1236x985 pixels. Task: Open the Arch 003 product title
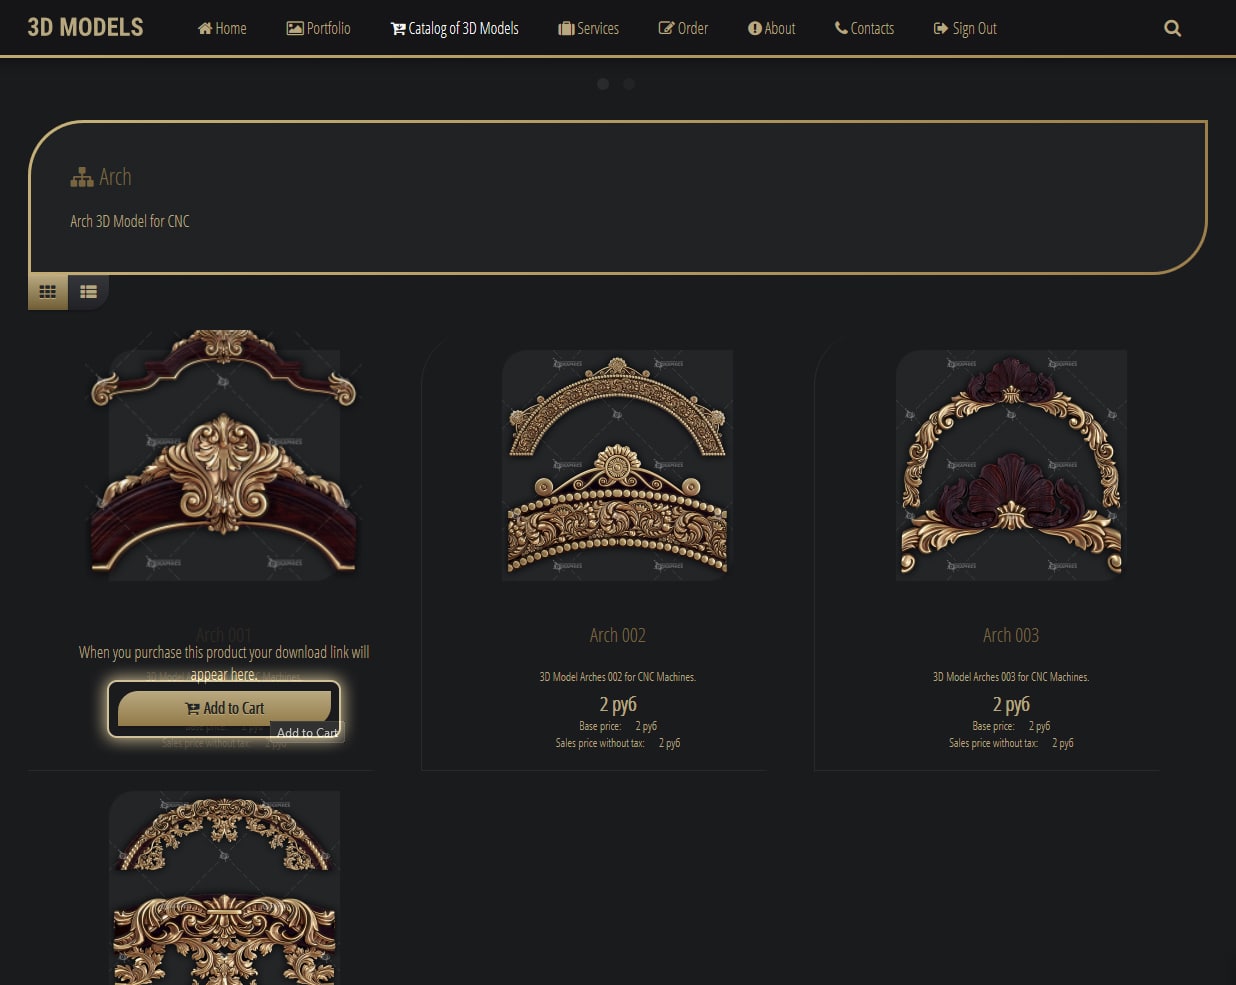1010,635
